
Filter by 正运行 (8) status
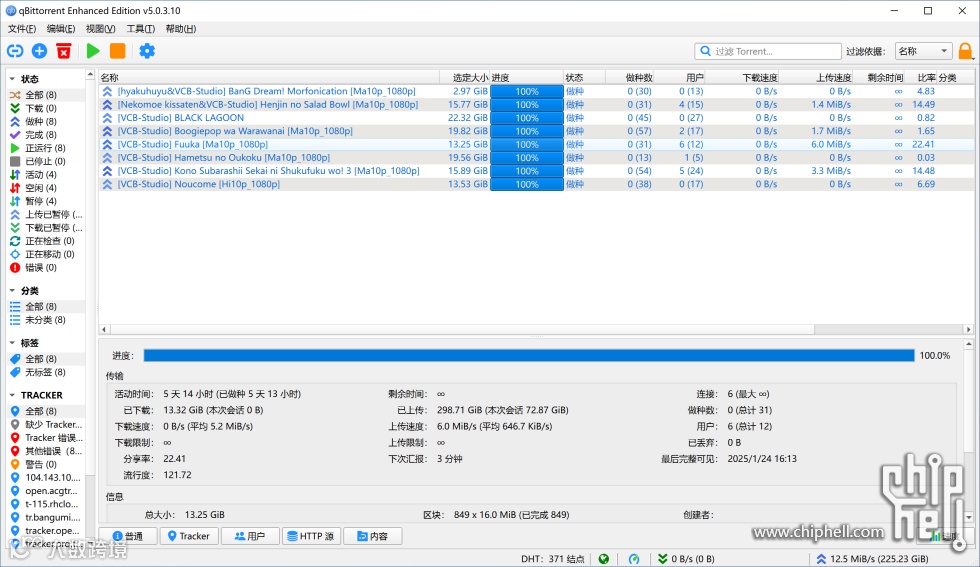point(38,148)
